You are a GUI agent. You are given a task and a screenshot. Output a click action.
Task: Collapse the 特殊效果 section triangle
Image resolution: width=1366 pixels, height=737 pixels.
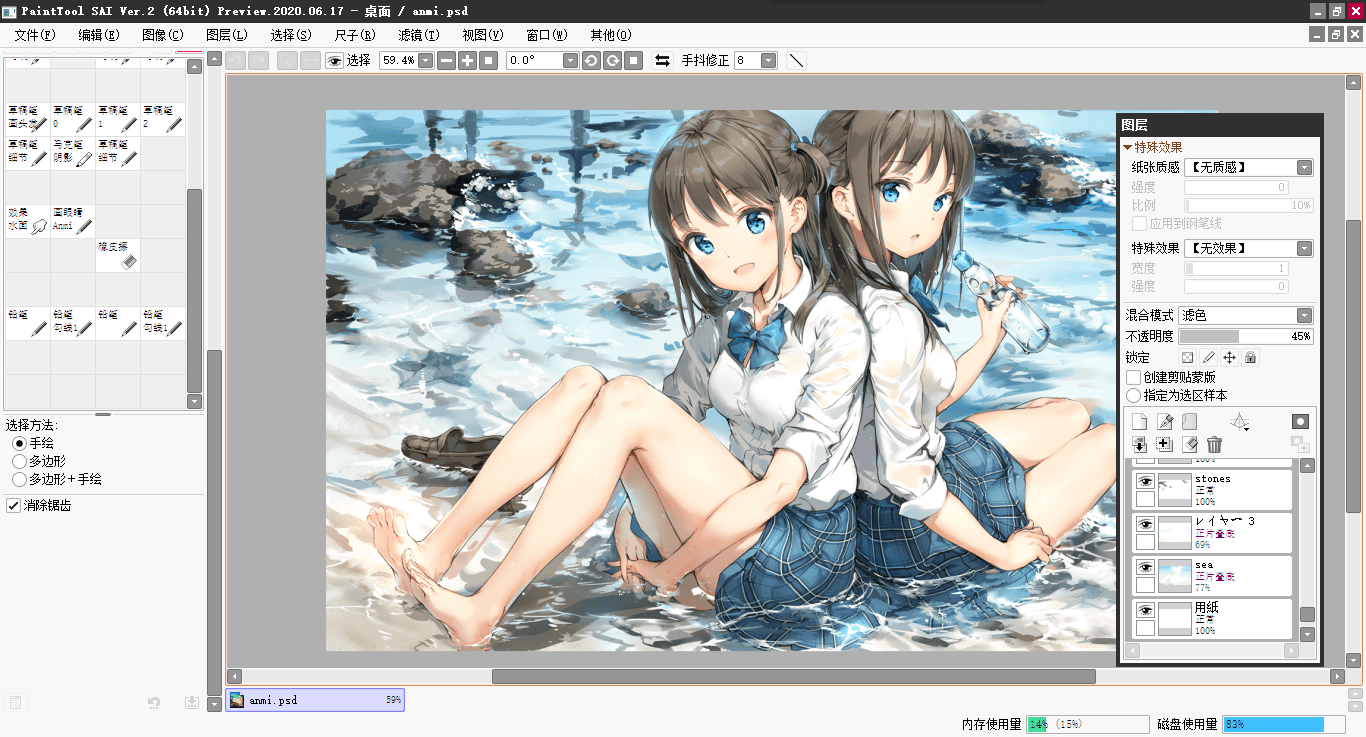[1127, 148]
